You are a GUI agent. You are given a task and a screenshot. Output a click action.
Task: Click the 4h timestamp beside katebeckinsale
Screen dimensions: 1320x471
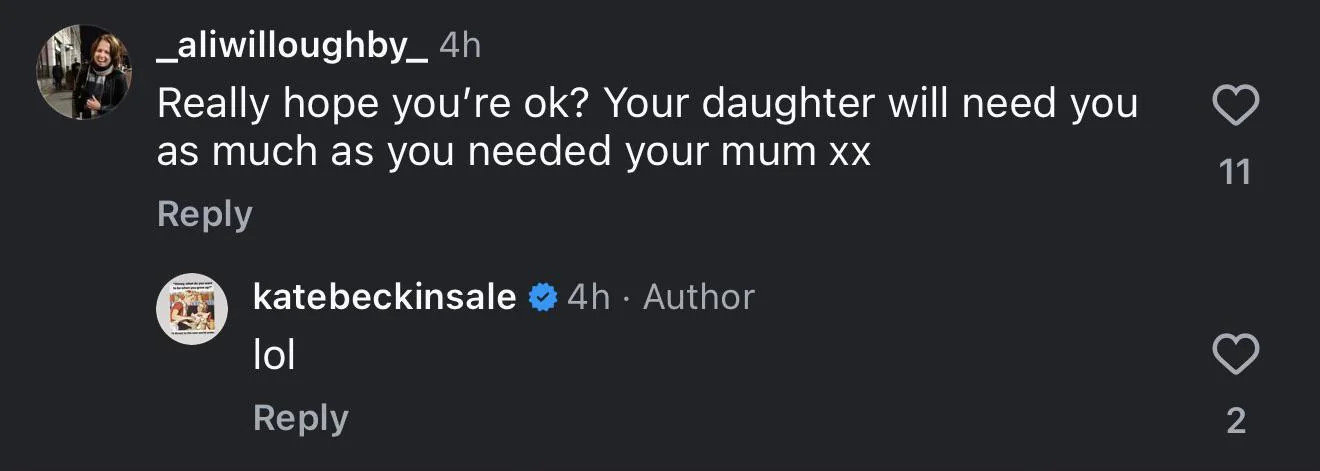588,297
